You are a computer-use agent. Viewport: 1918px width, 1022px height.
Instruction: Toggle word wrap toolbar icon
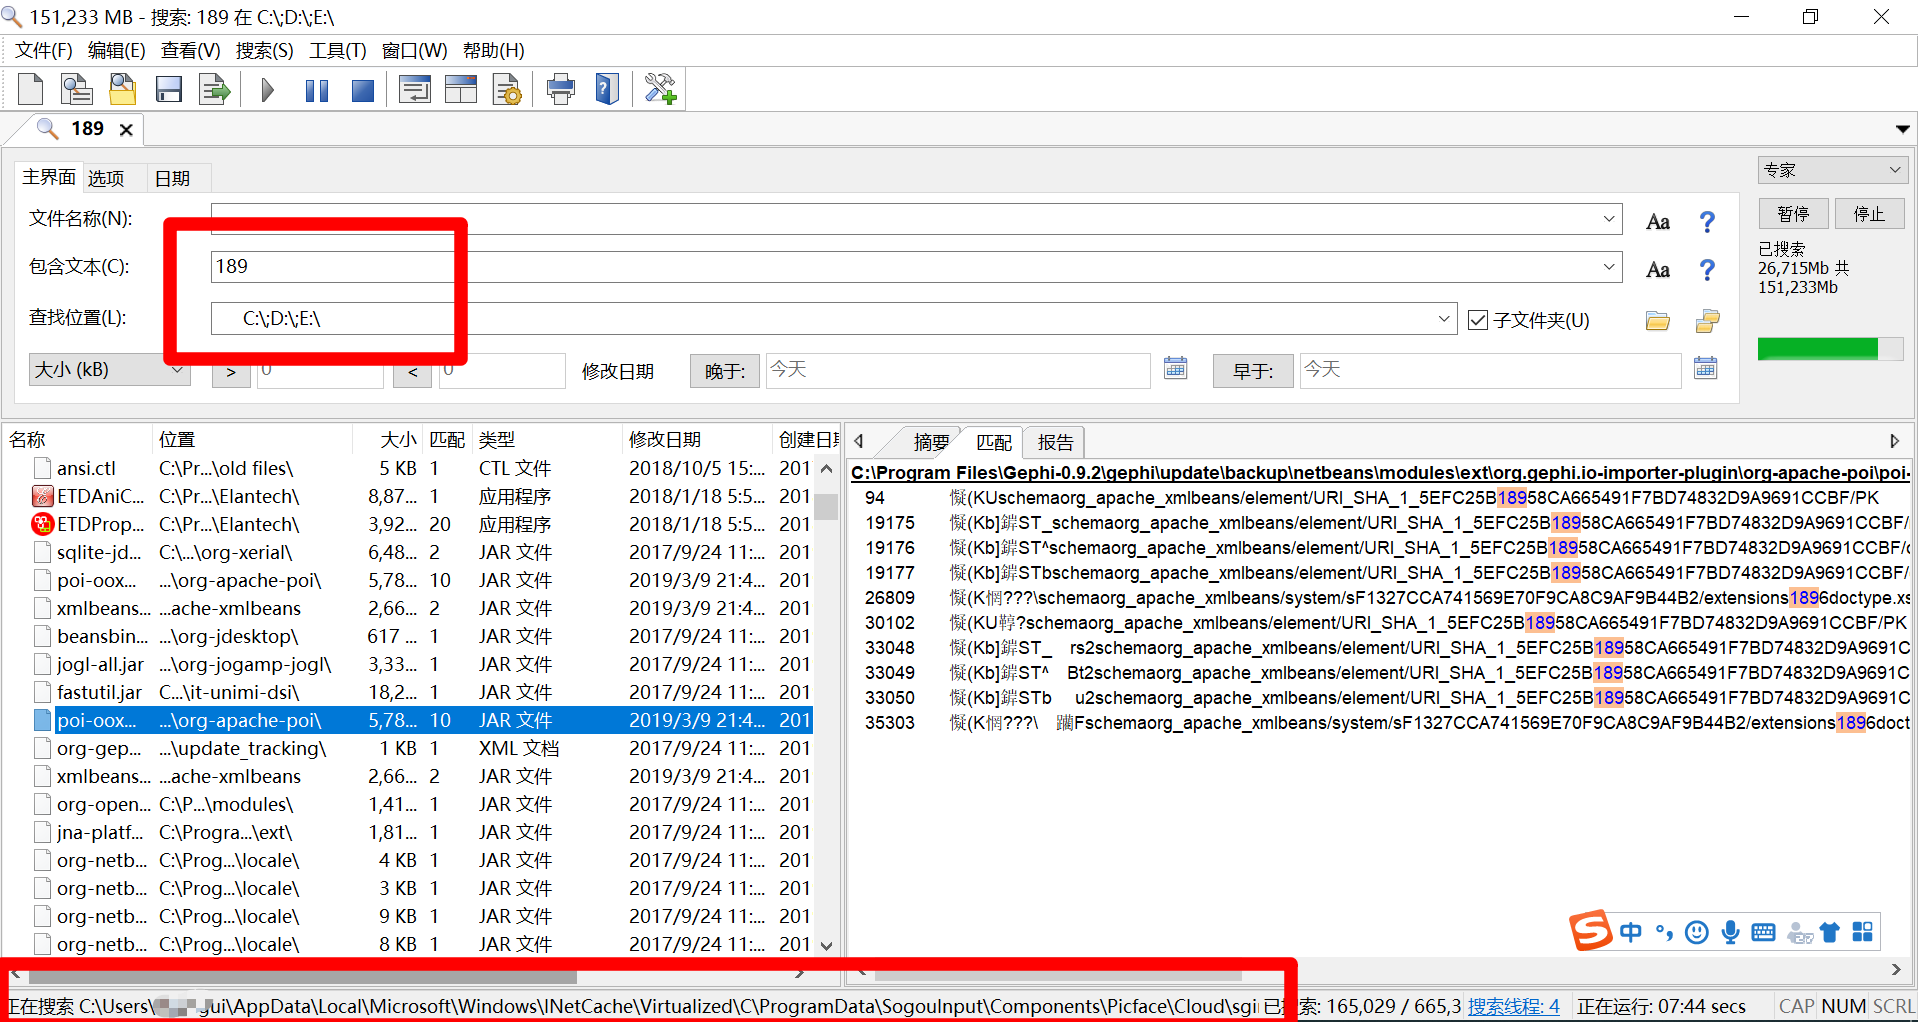click(x=414, y=90)
